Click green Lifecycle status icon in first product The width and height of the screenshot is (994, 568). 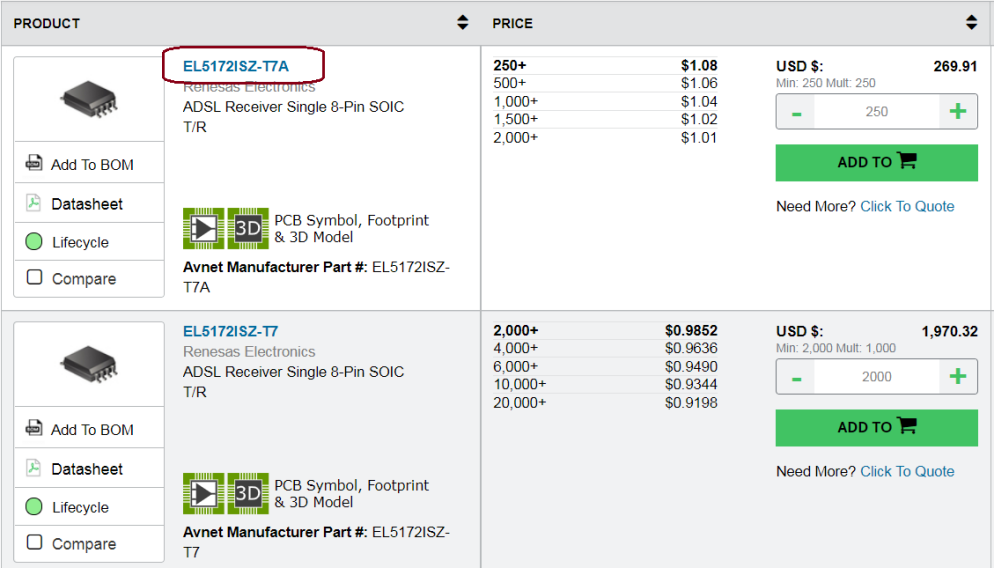[34, 242]
